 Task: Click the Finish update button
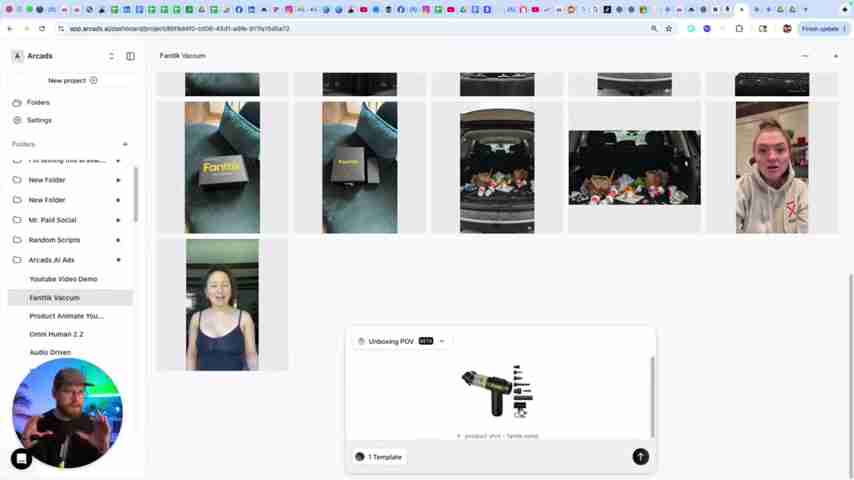click(820, 29)
